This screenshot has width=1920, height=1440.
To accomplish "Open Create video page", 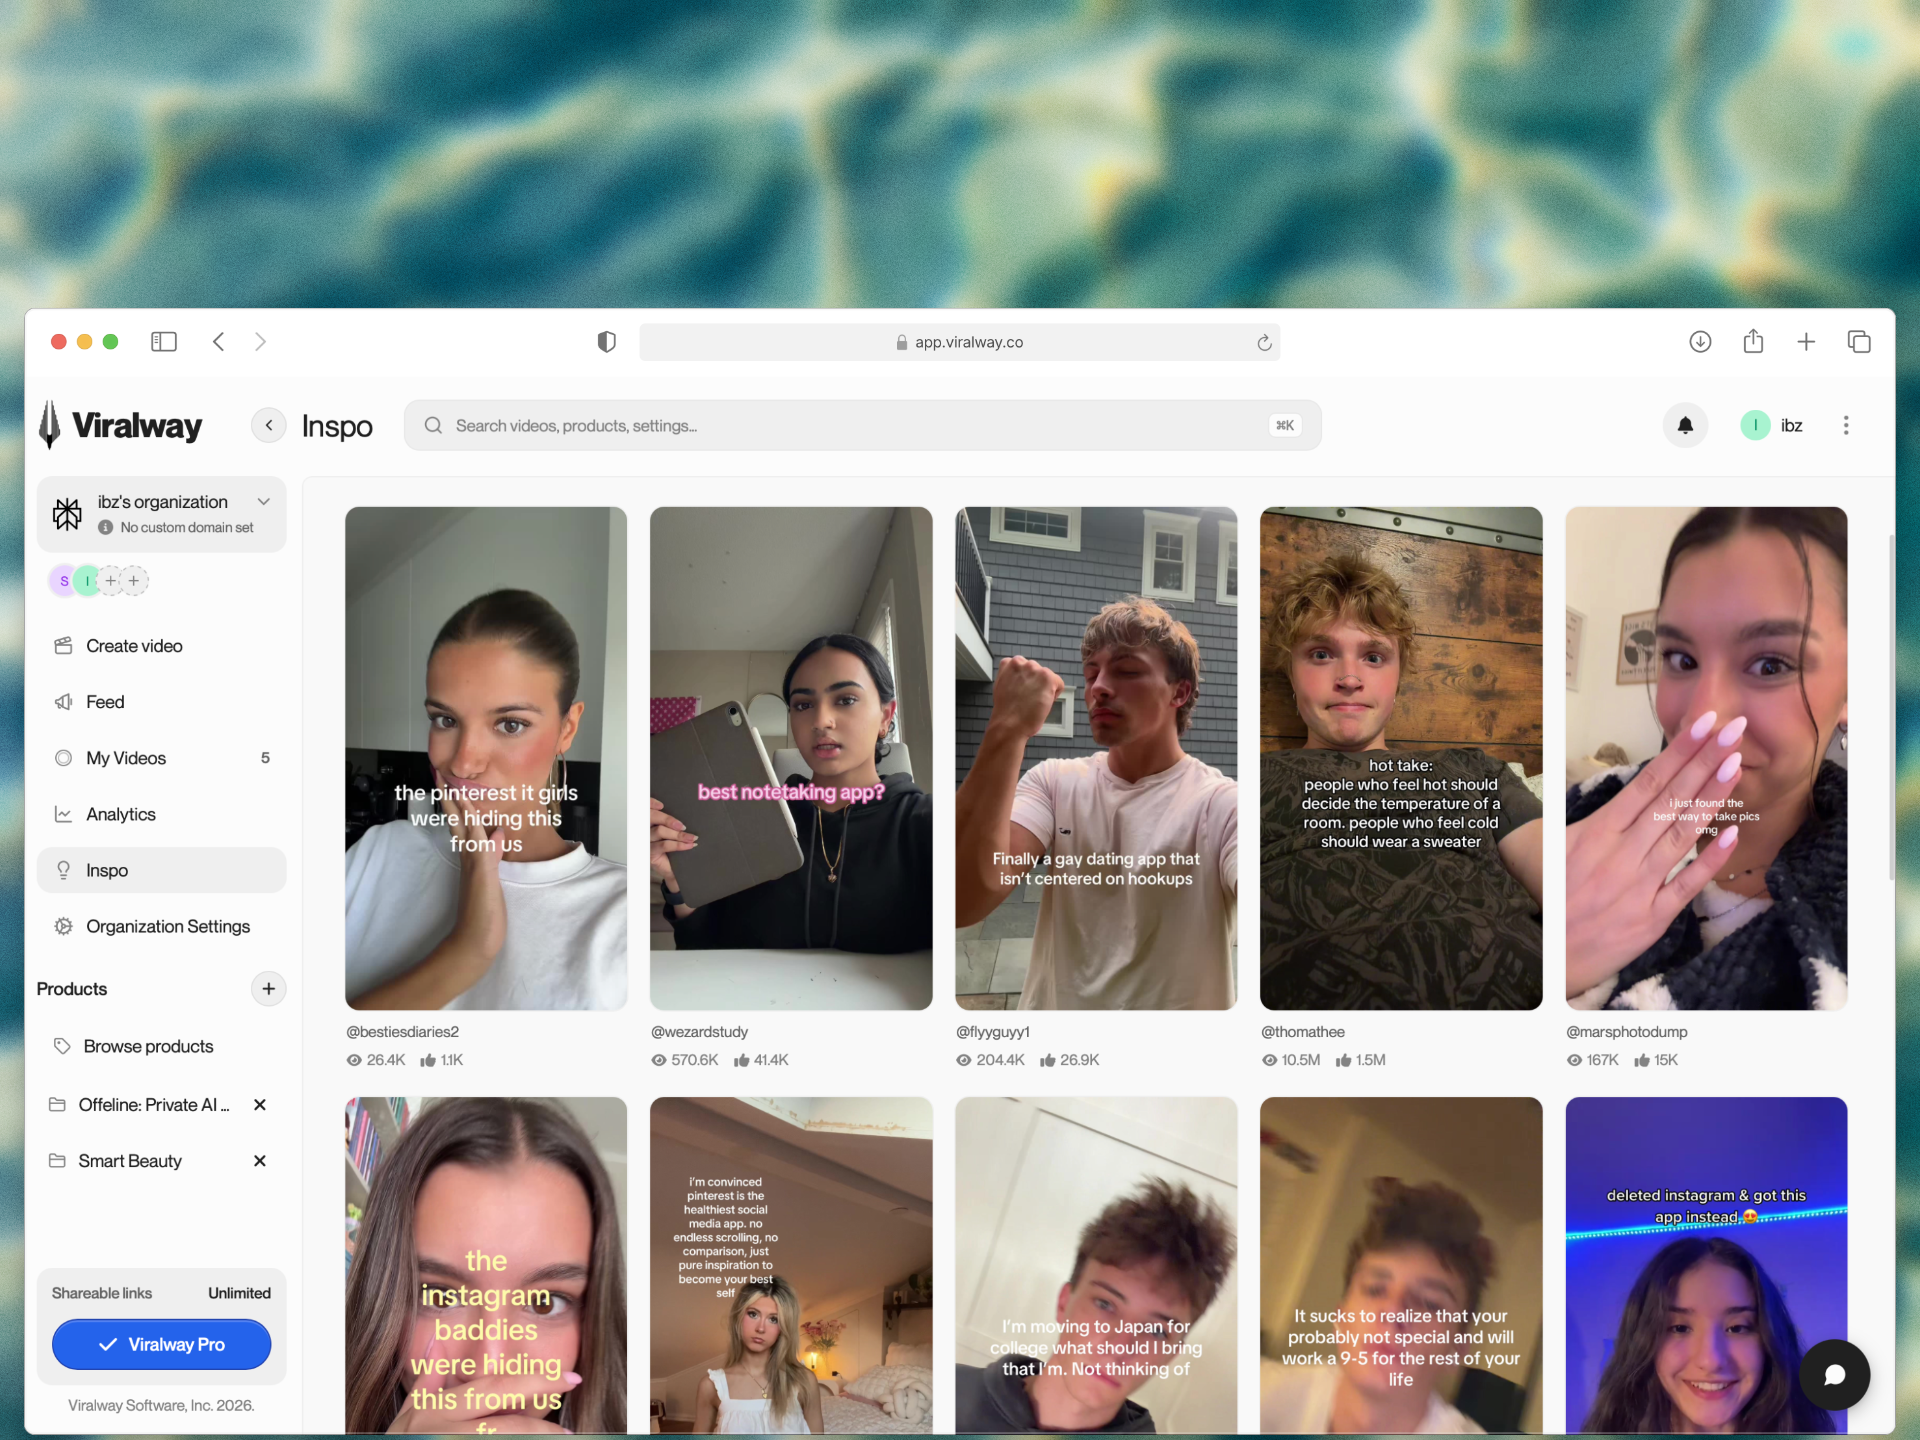I will (x=161, y=646).
